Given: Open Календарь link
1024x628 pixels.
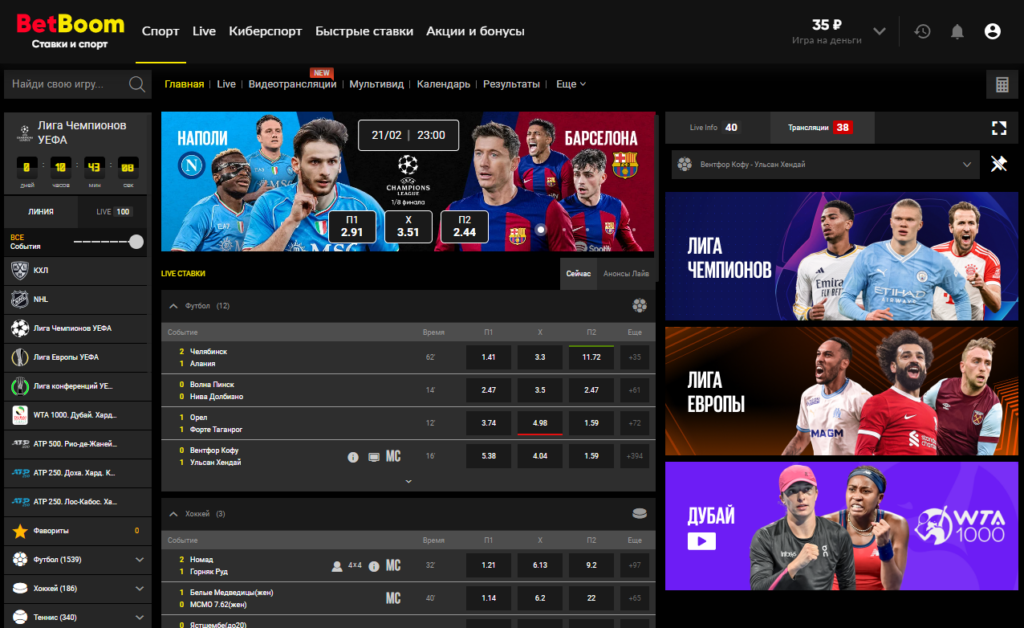Looking at the screenshot, I should [x=443, y=84].
